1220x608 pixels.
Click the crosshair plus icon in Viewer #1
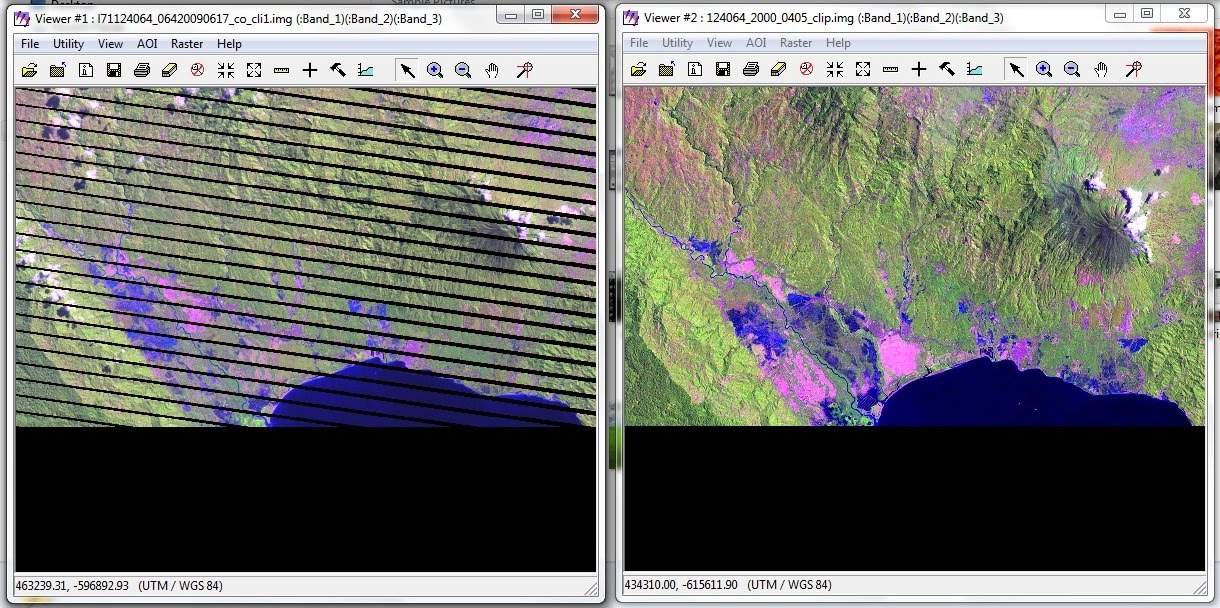click(x=309, y=70)
